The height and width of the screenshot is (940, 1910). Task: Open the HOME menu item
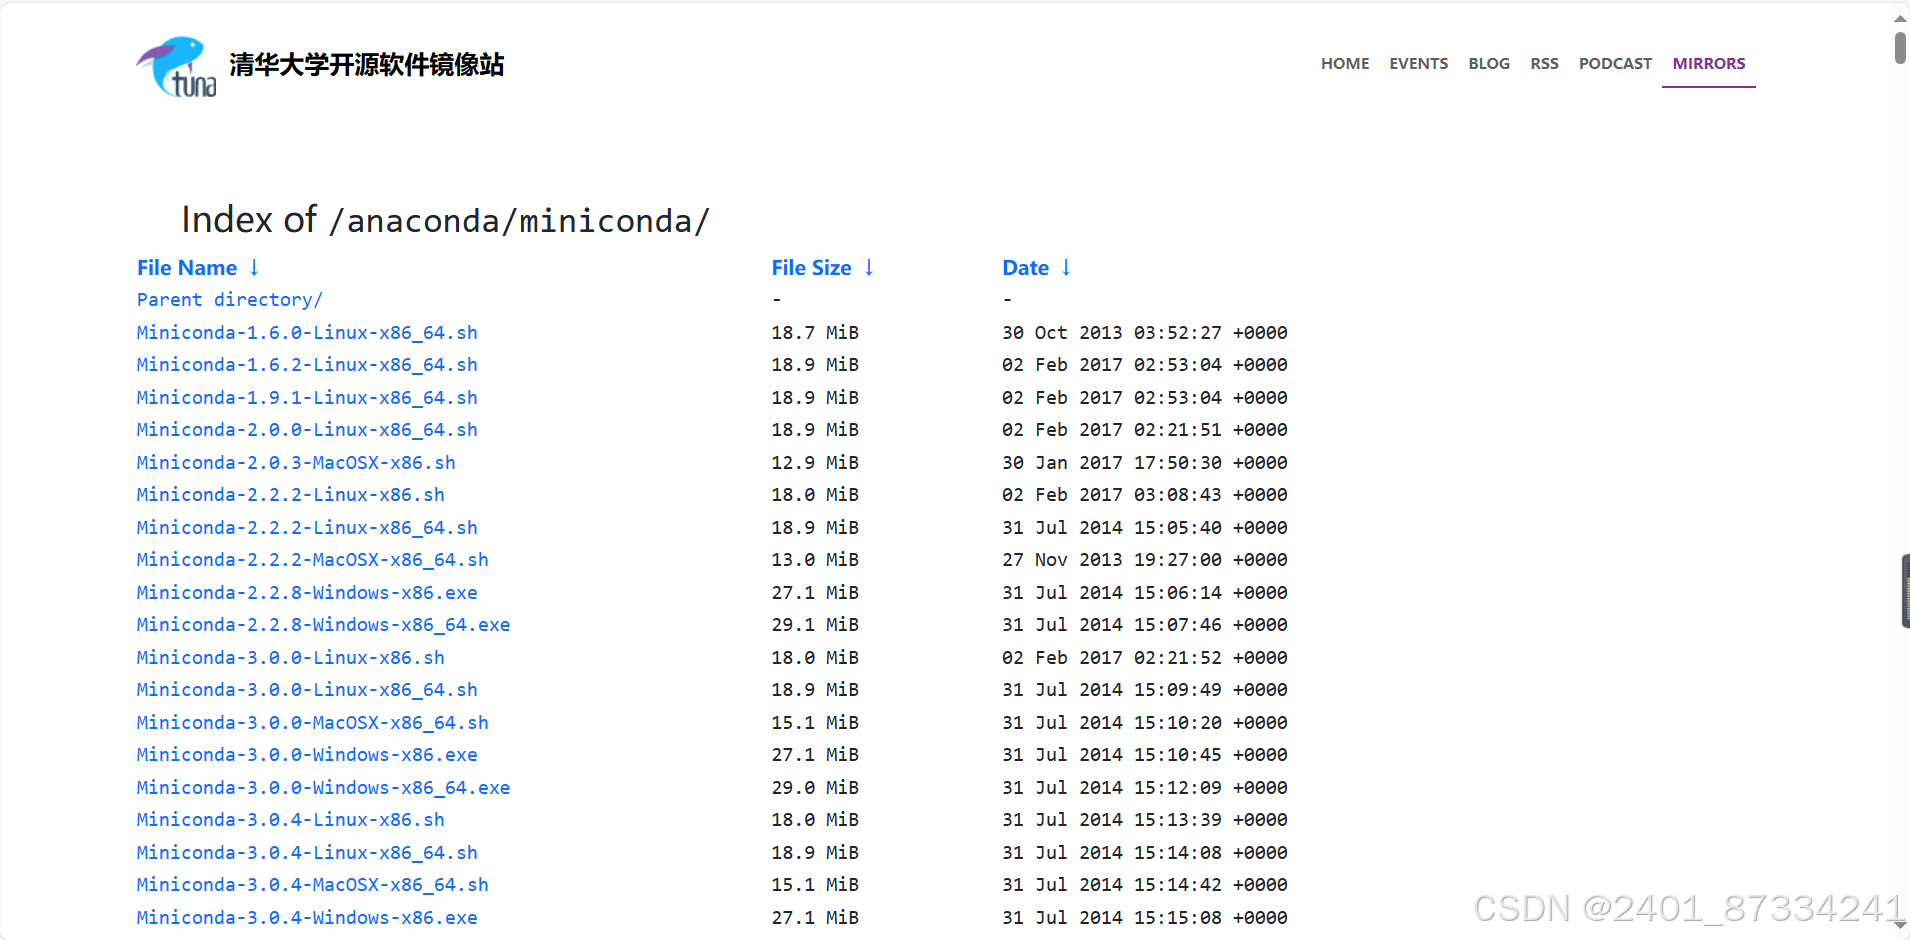click(x=1345, y=63)
